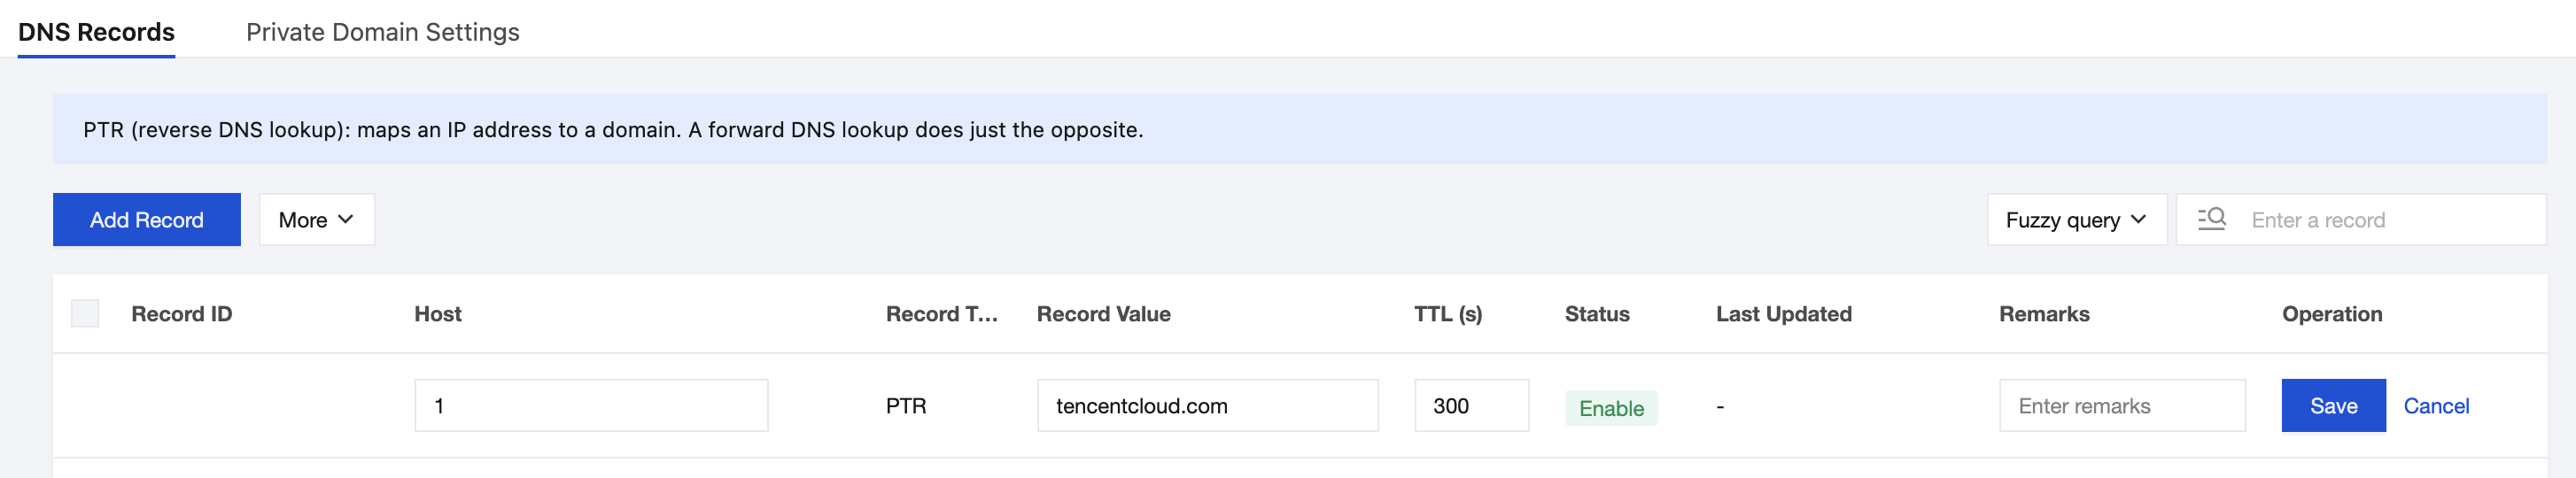Save the PTR record

(2332, 406)
